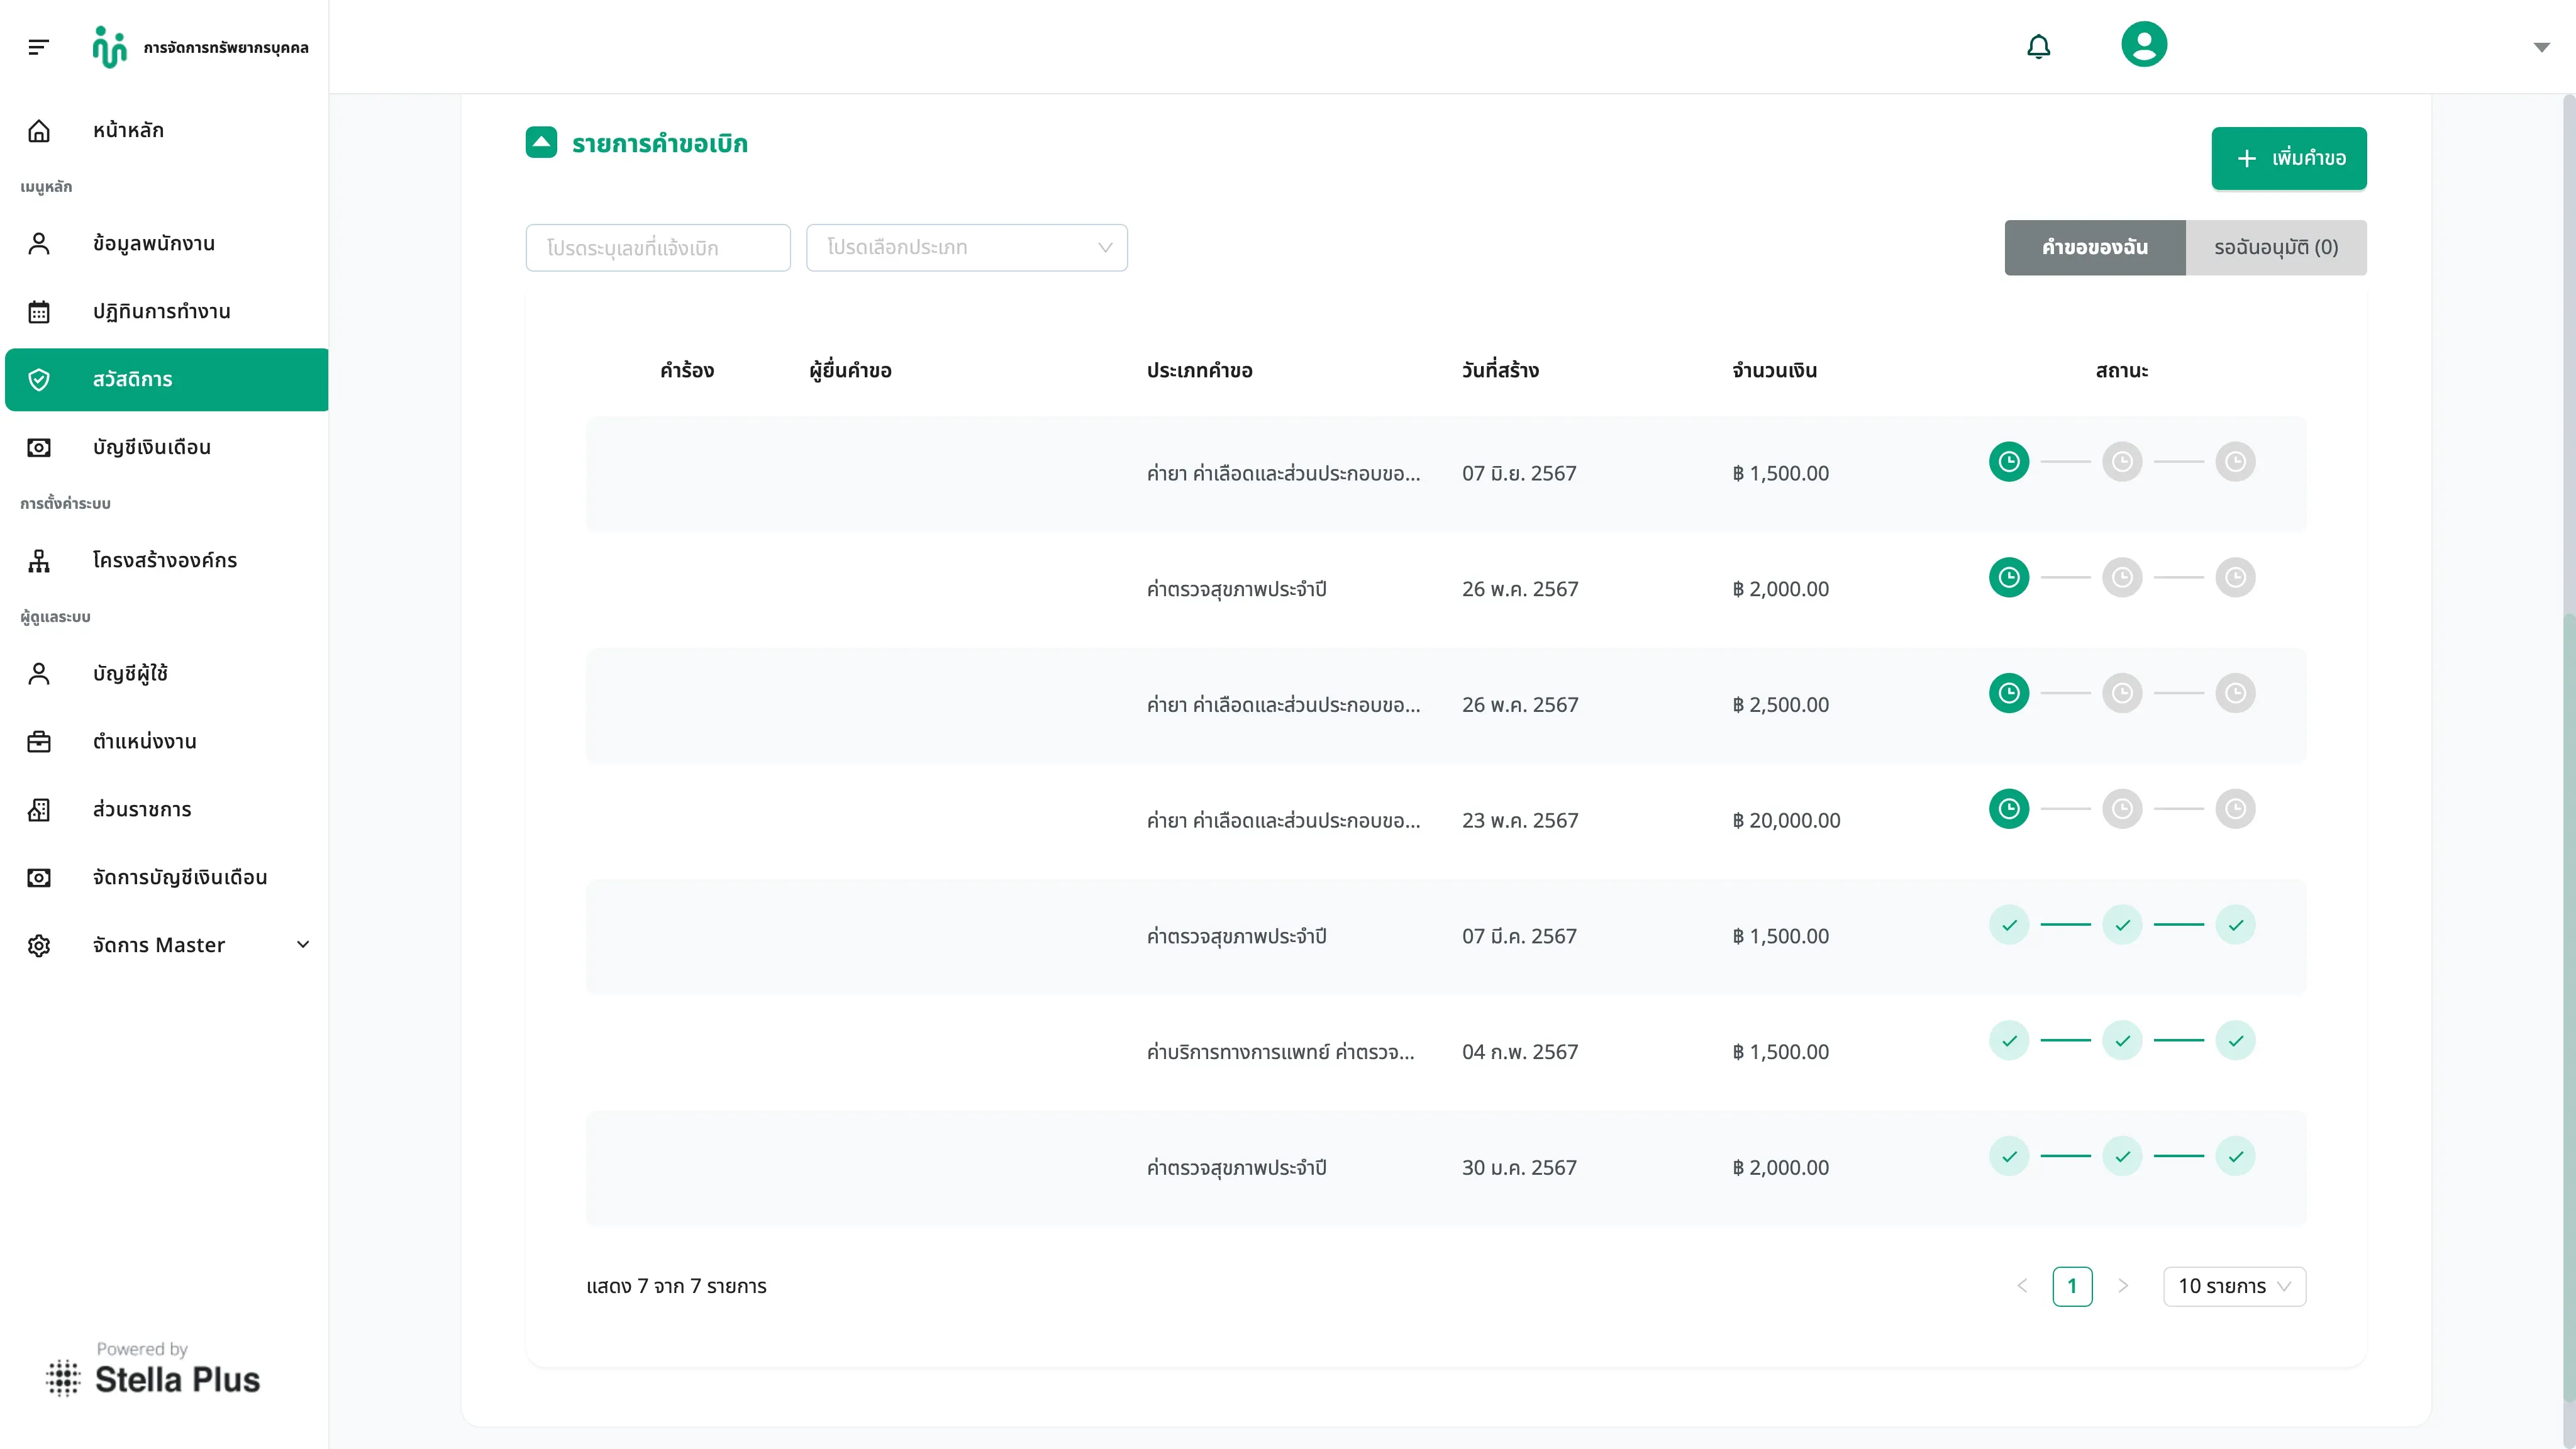This screenshot has height=1449, width=2576.
Task: Go to page 1 in pagination
Action: tap(2071, 1286)
